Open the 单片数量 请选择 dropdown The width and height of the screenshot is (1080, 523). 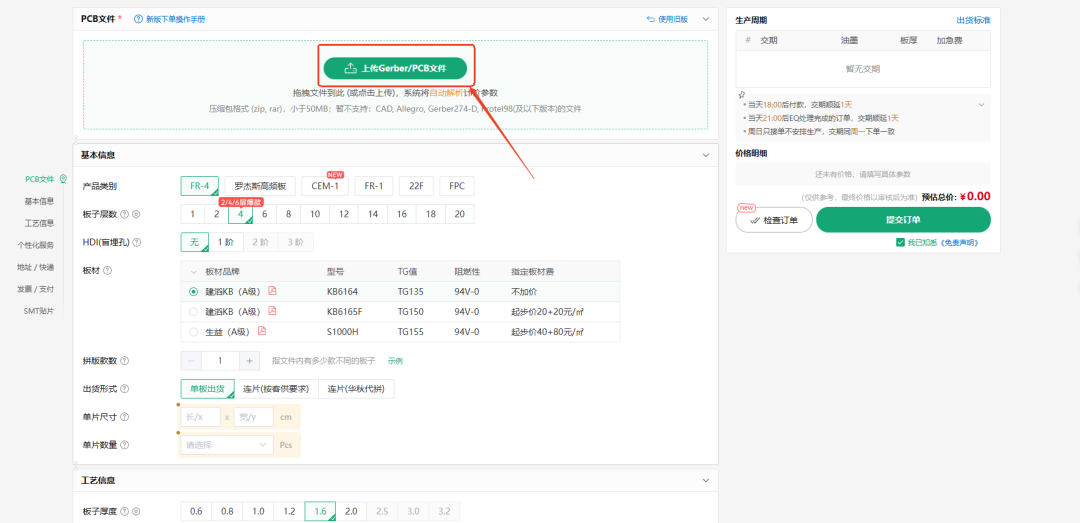(227, 445)
